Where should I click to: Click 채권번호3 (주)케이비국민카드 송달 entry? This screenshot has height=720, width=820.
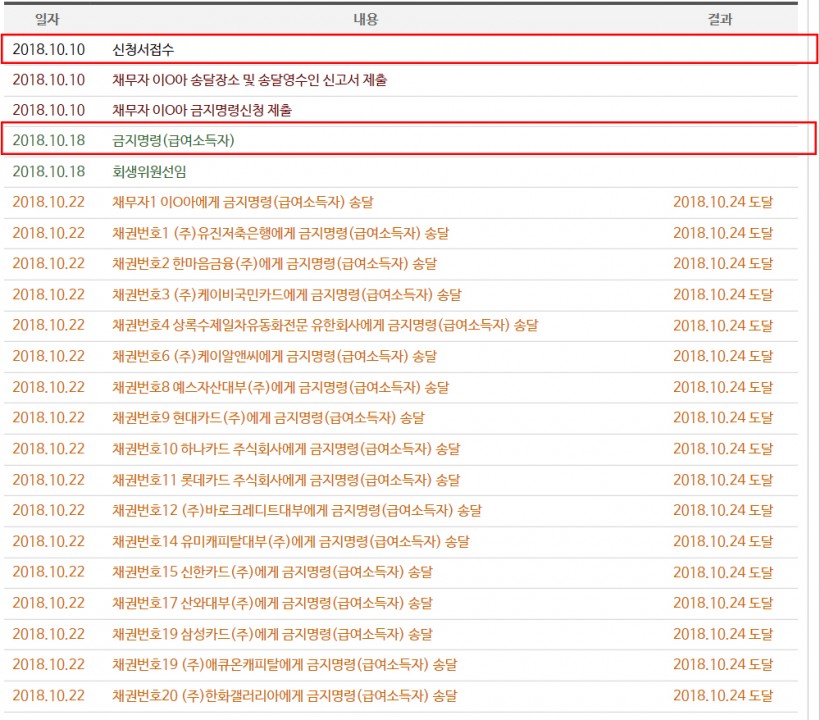point(287,294)
